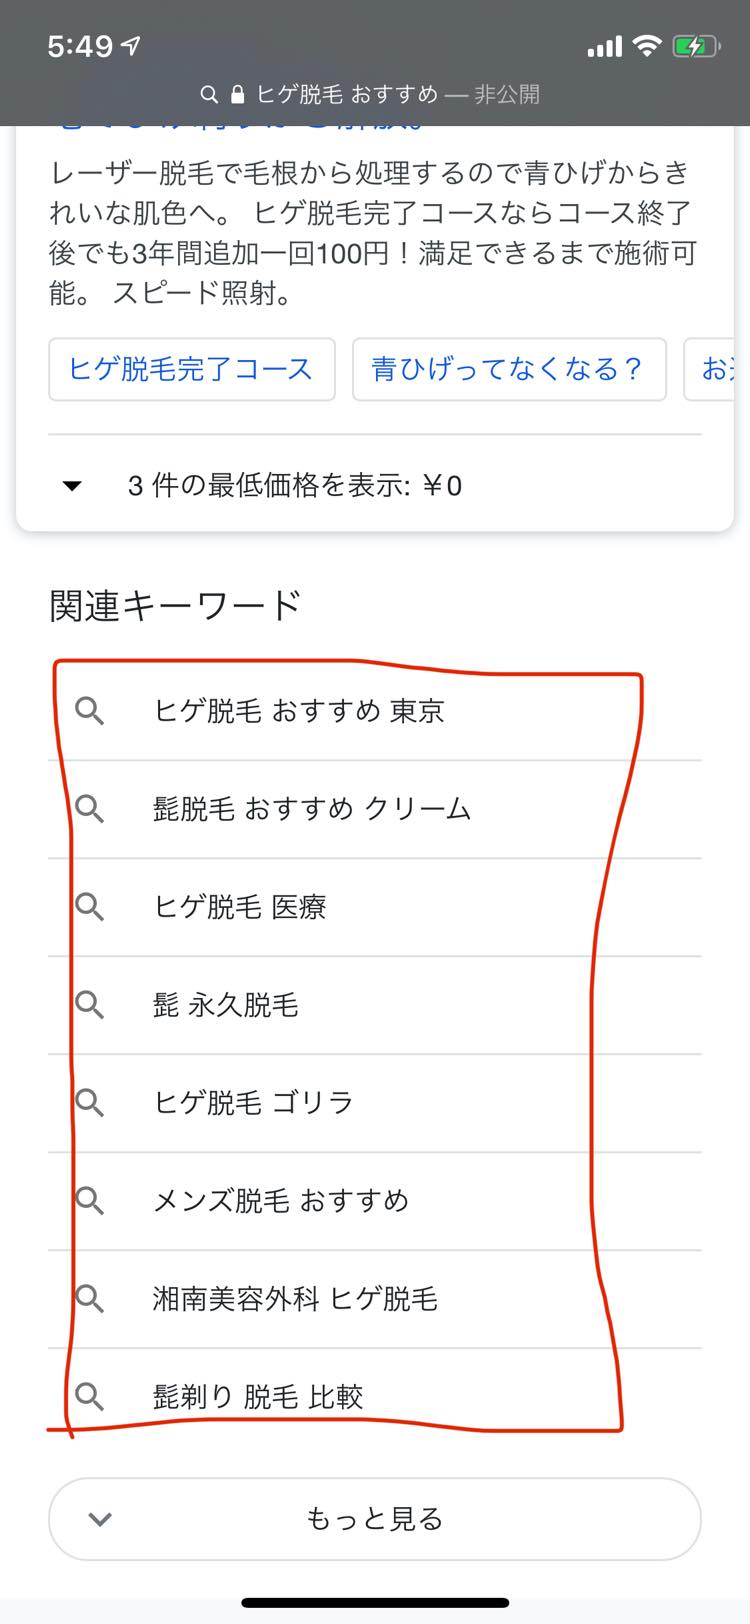Viewport: 750px width, 1624px height.
Task: Expand the 3 件の最低価格を表示 triangle
Action: (x=72, y=486)
